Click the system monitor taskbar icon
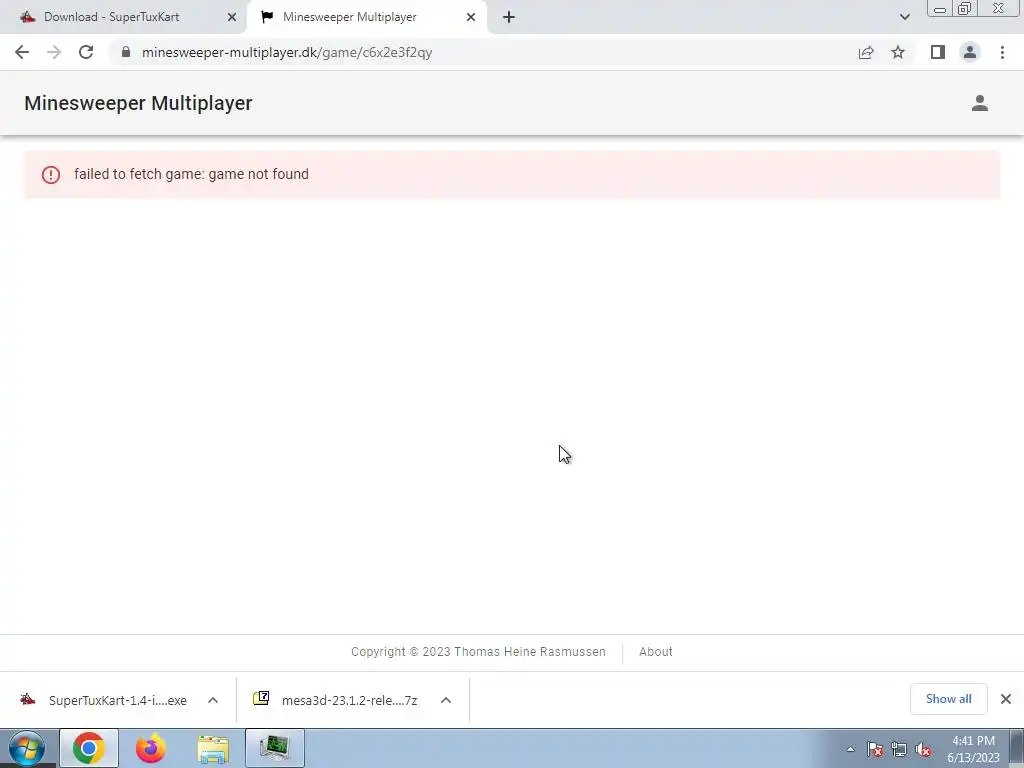The width and height of the screenshot is (1024, 768). 275,748
